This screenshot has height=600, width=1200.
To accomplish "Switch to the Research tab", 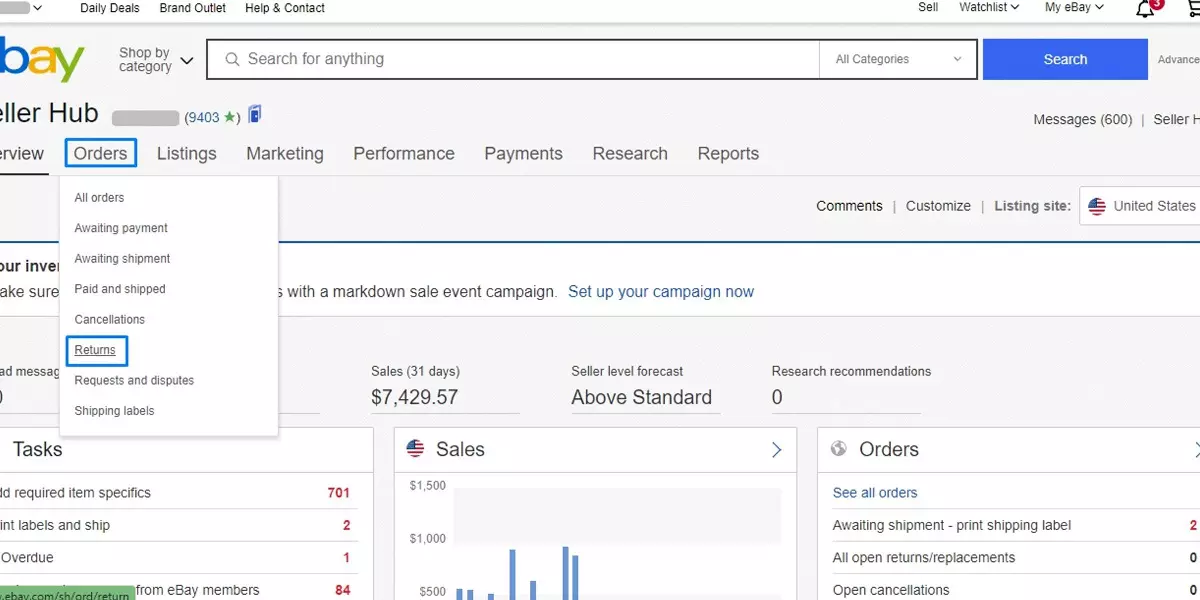I will tap(630, 153).
